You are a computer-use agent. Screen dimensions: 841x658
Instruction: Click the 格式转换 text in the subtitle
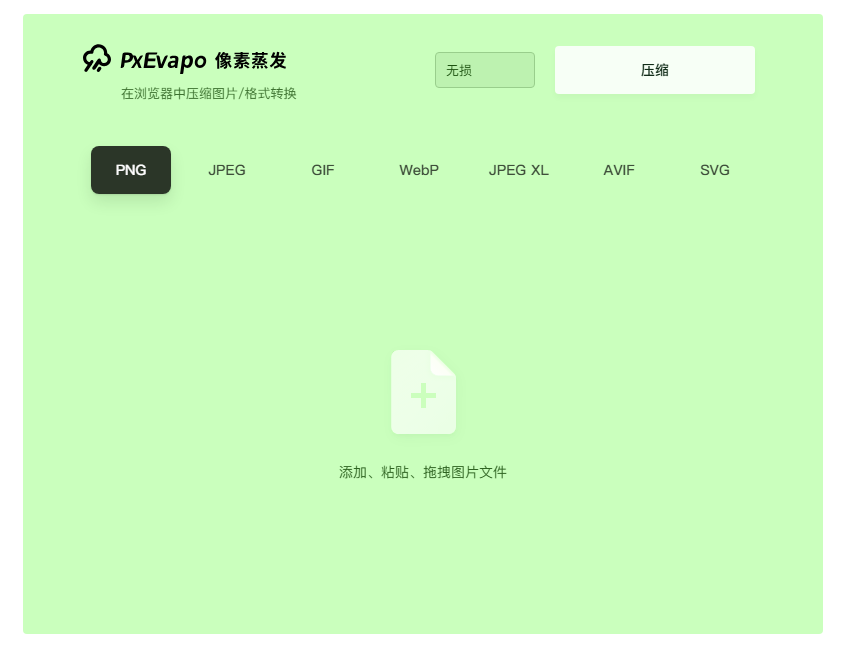tap(271, 94)
